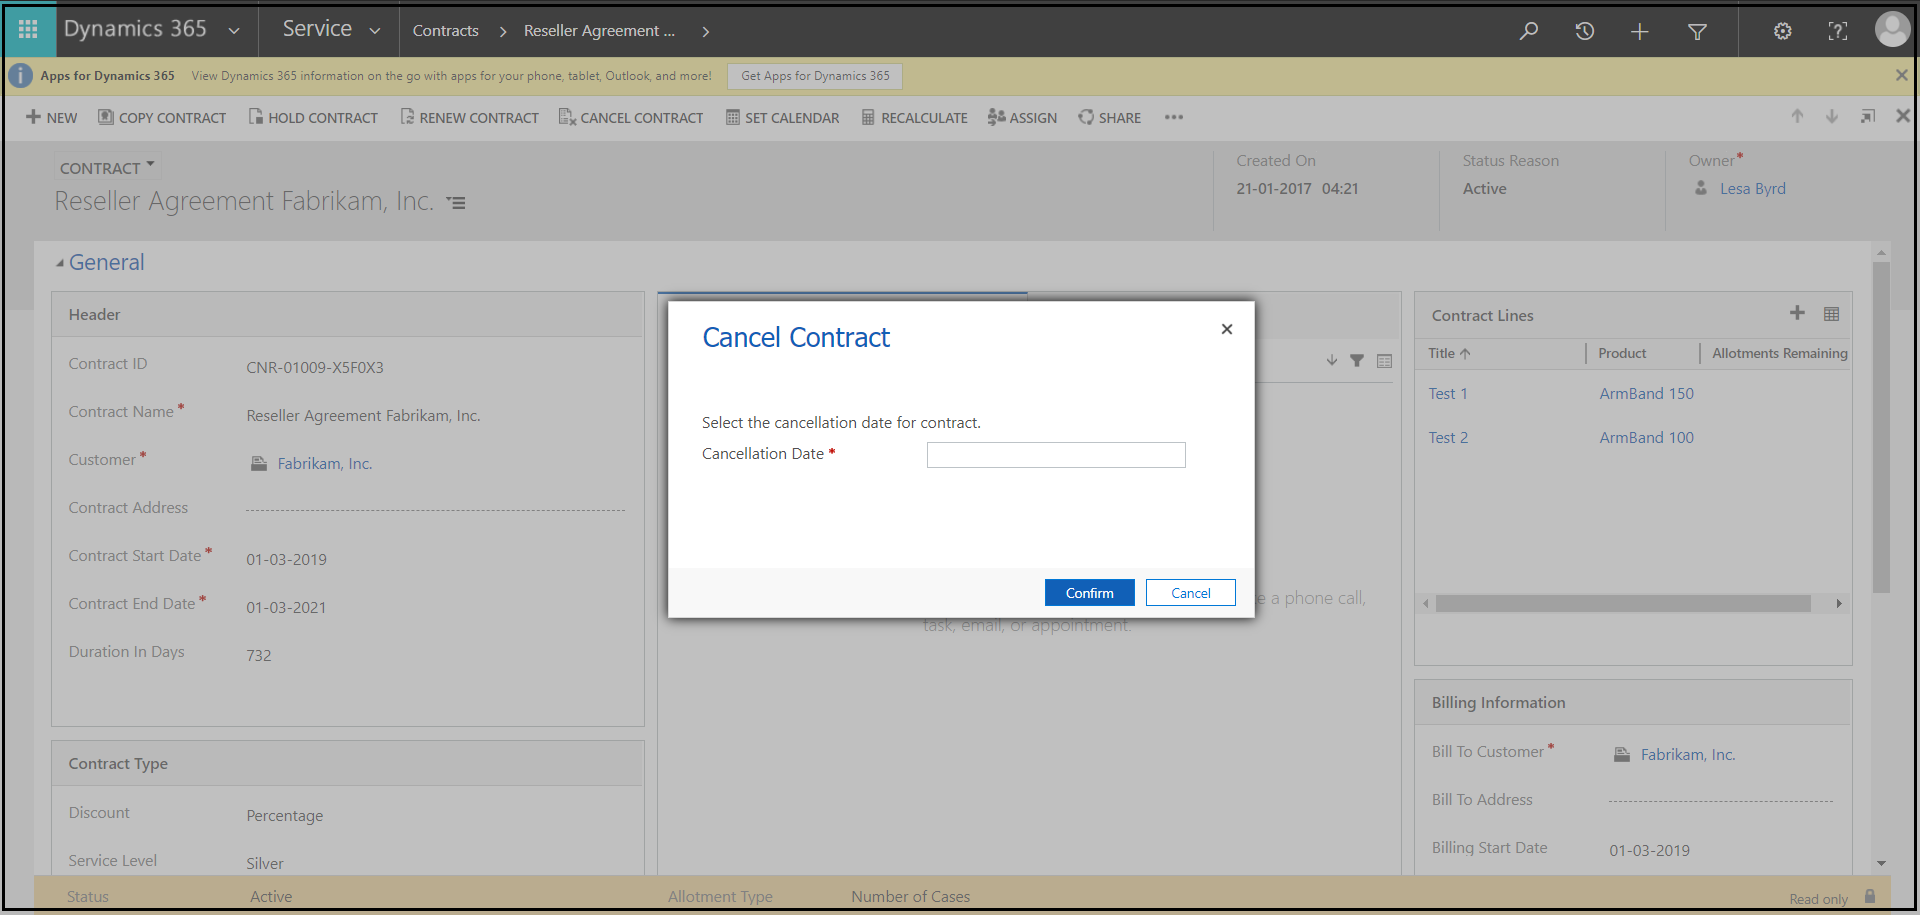Click Contracts in the breadcrumb
Viewport: 1920px width, 915px height.
(x=445, y=31)
